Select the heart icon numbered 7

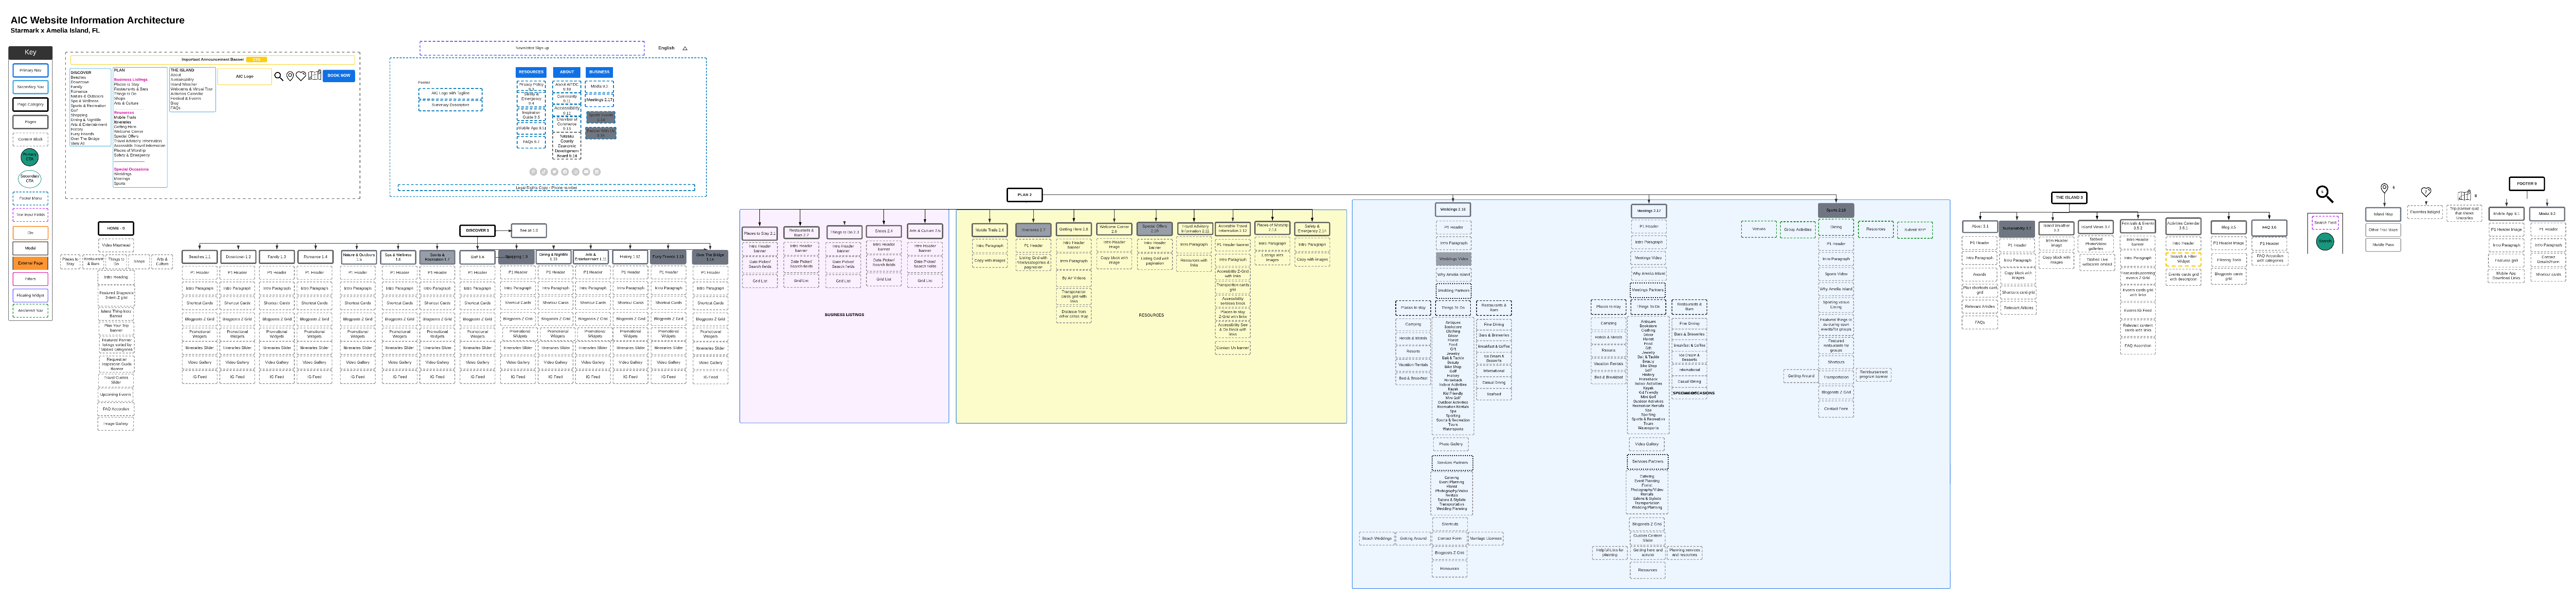(2425, 192)
